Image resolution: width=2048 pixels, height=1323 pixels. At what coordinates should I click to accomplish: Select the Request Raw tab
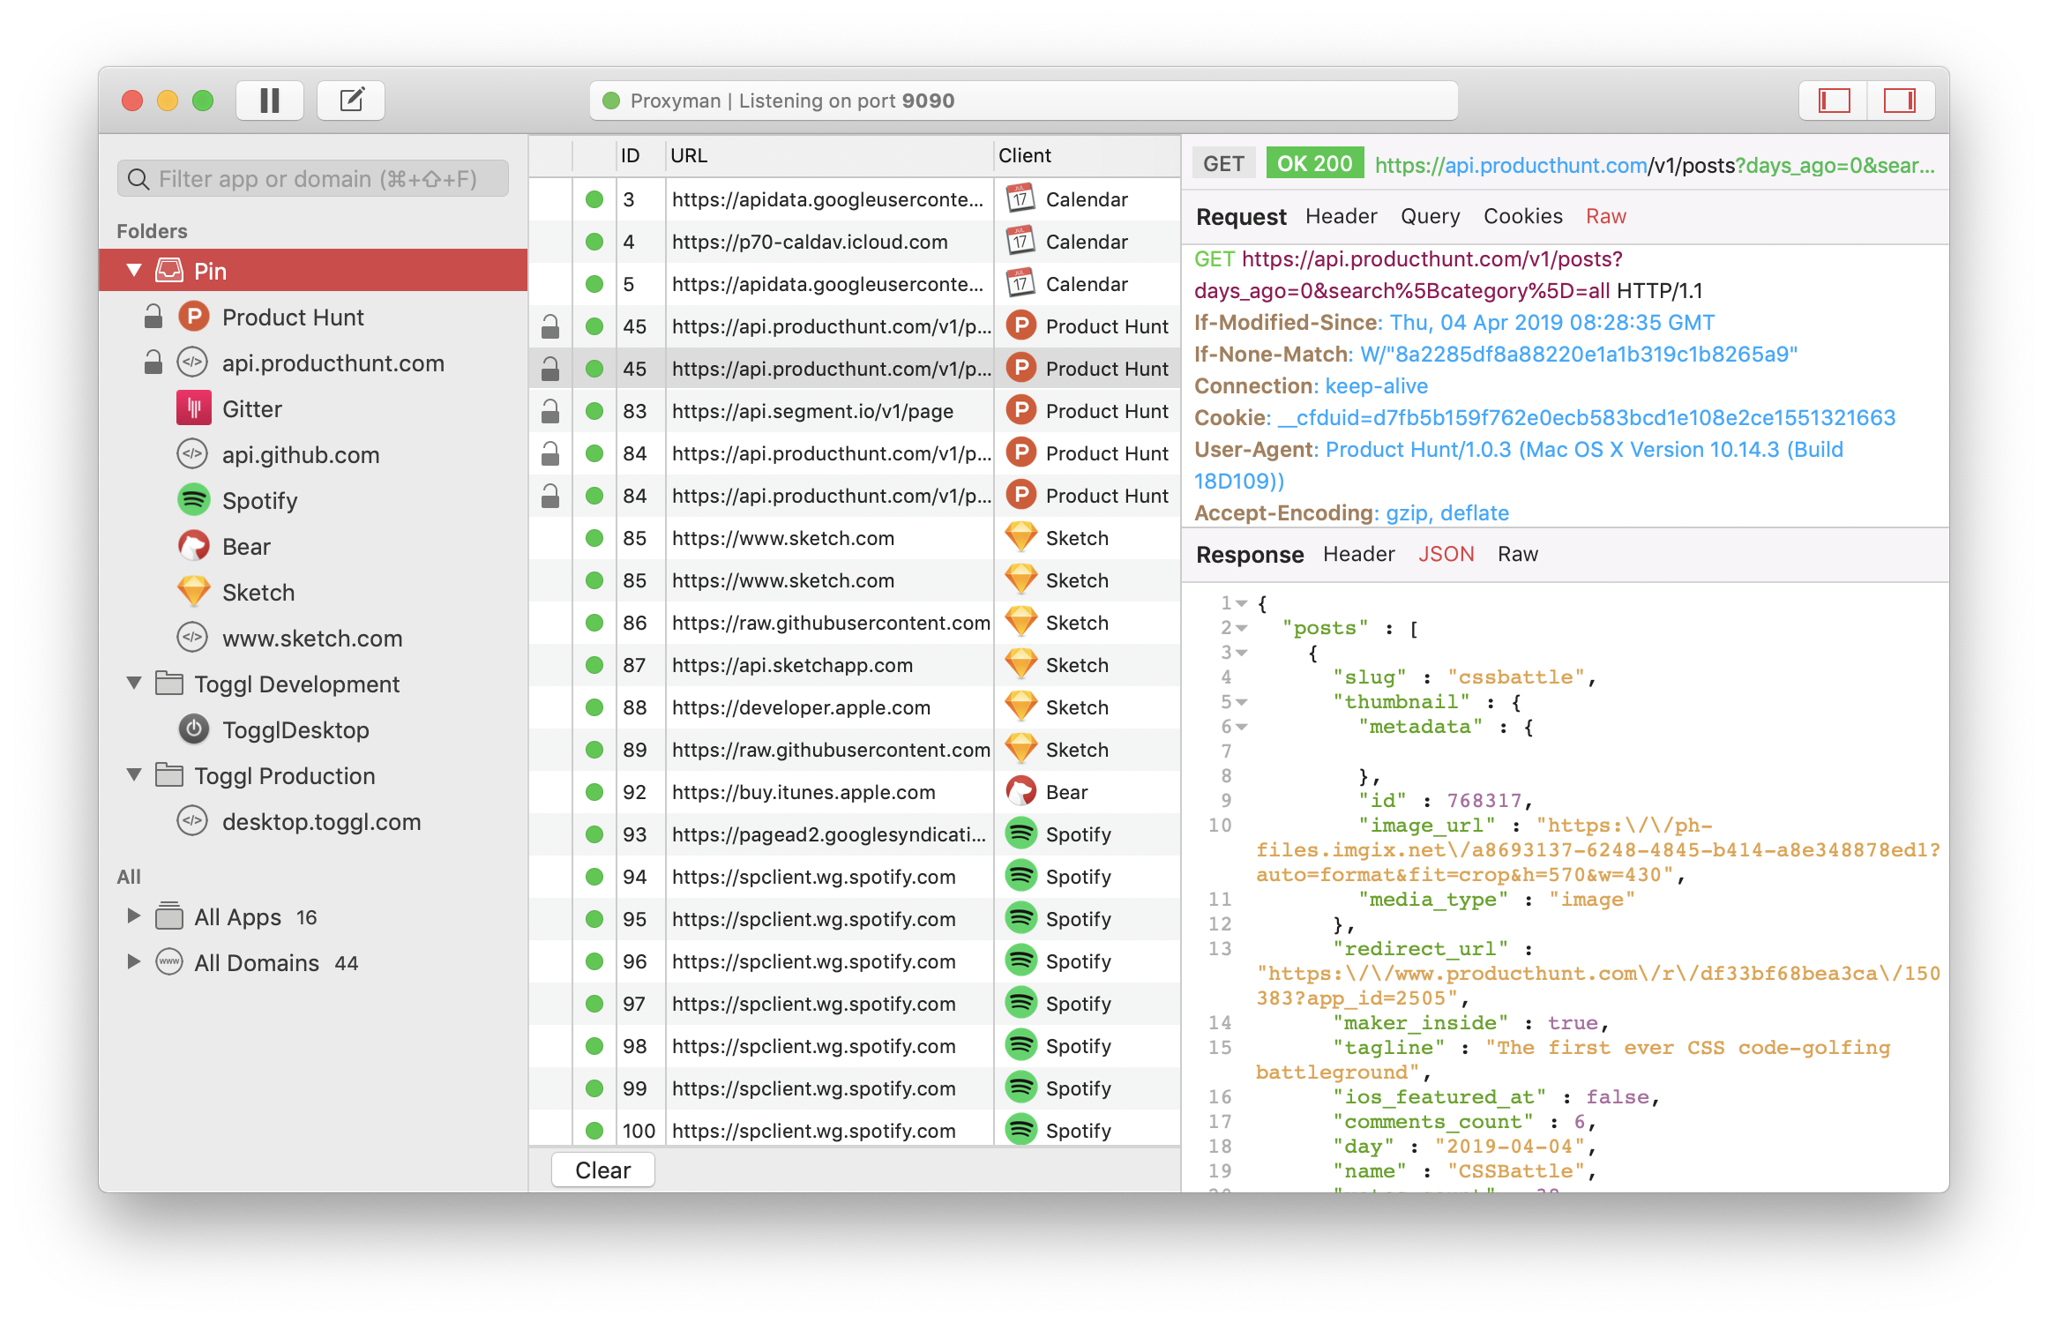pos(1605,216)
